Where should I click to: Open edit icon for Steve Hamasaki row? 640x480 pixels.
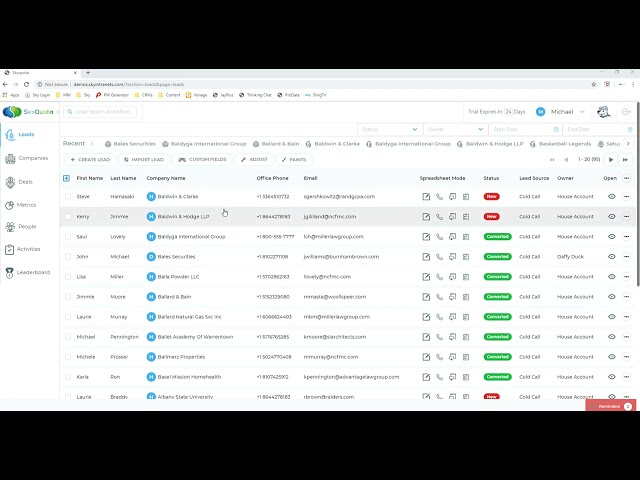426,197
